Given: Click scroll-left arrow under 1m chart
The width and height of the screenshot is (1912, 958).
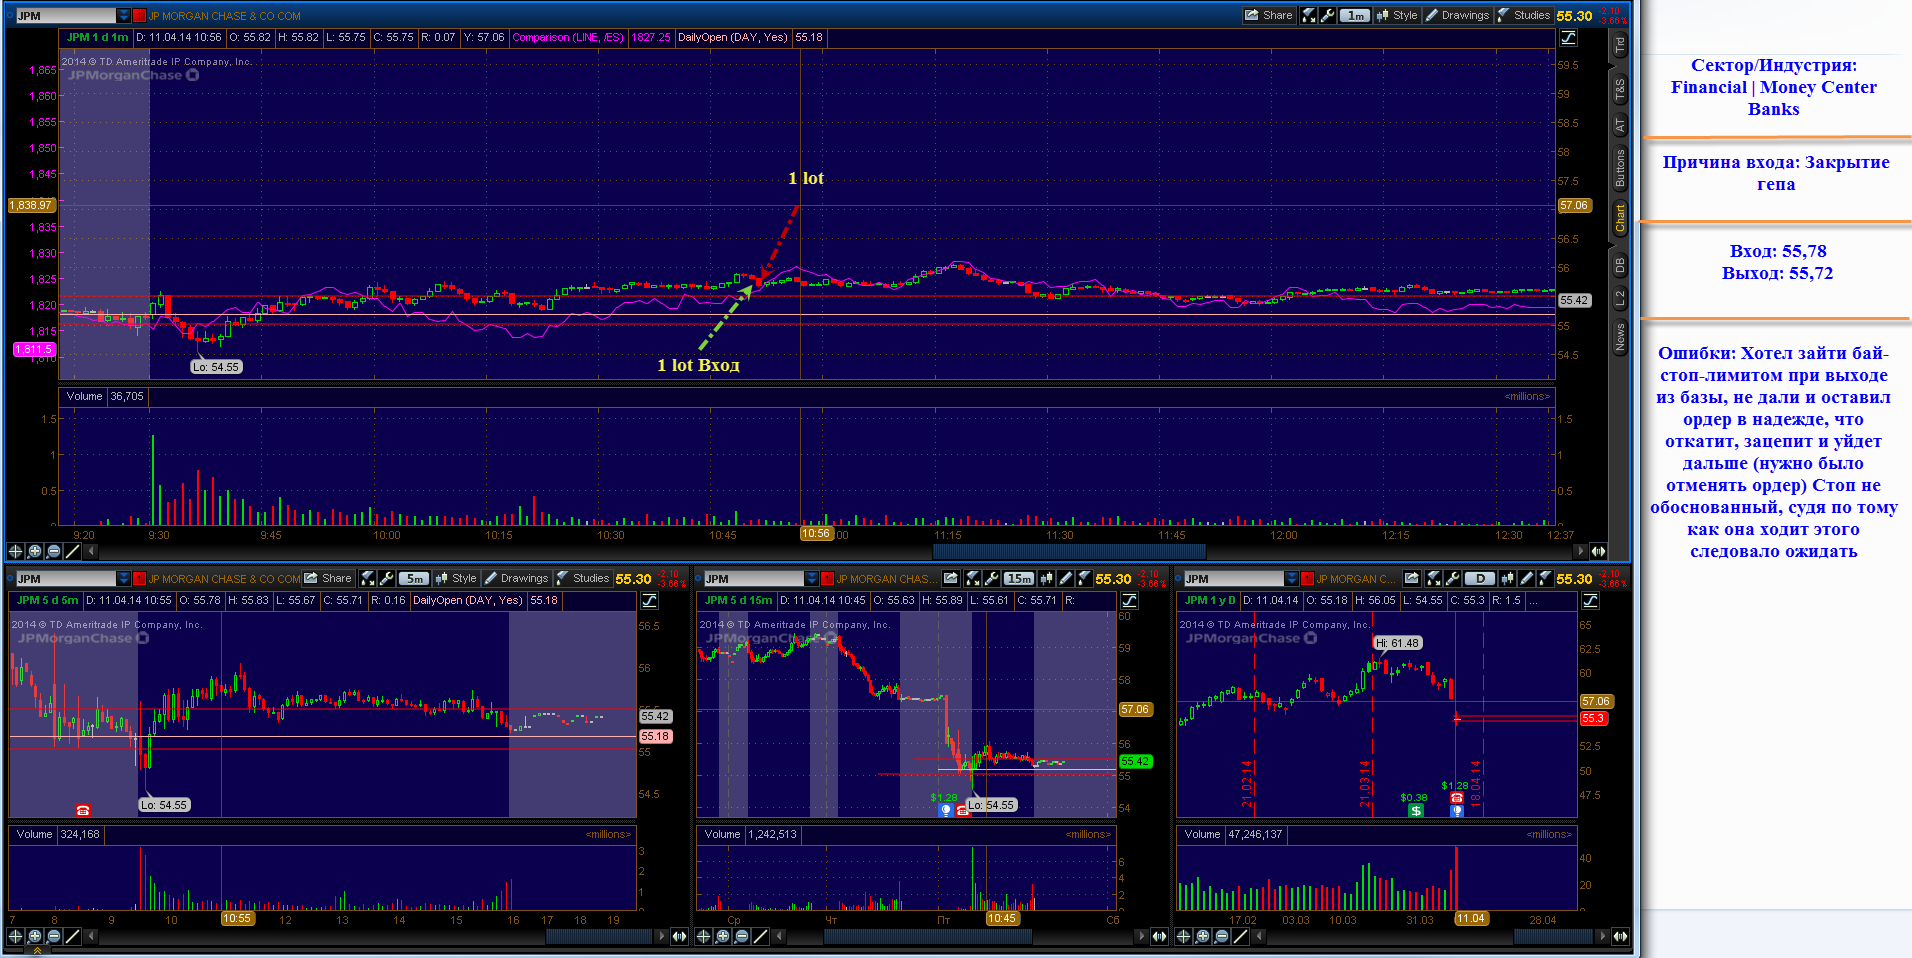Looking at the screenshot, I should click(92, 551).
